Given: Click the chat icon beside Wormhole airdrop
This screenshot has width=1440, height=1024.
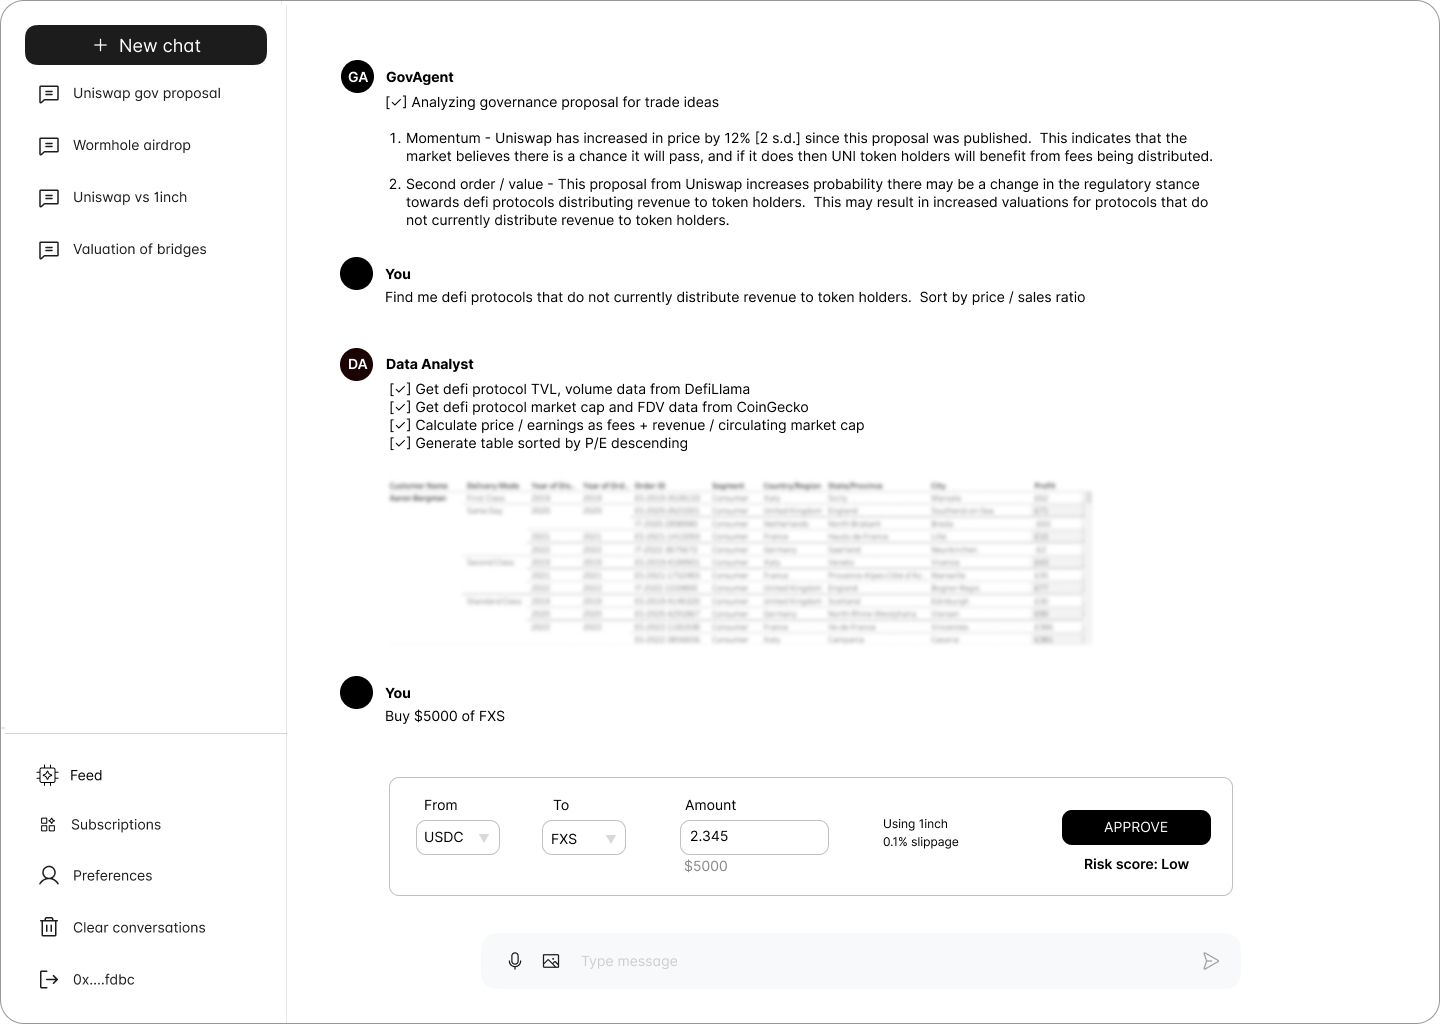Looking at the screenshot, I should (x=48, y=146).
